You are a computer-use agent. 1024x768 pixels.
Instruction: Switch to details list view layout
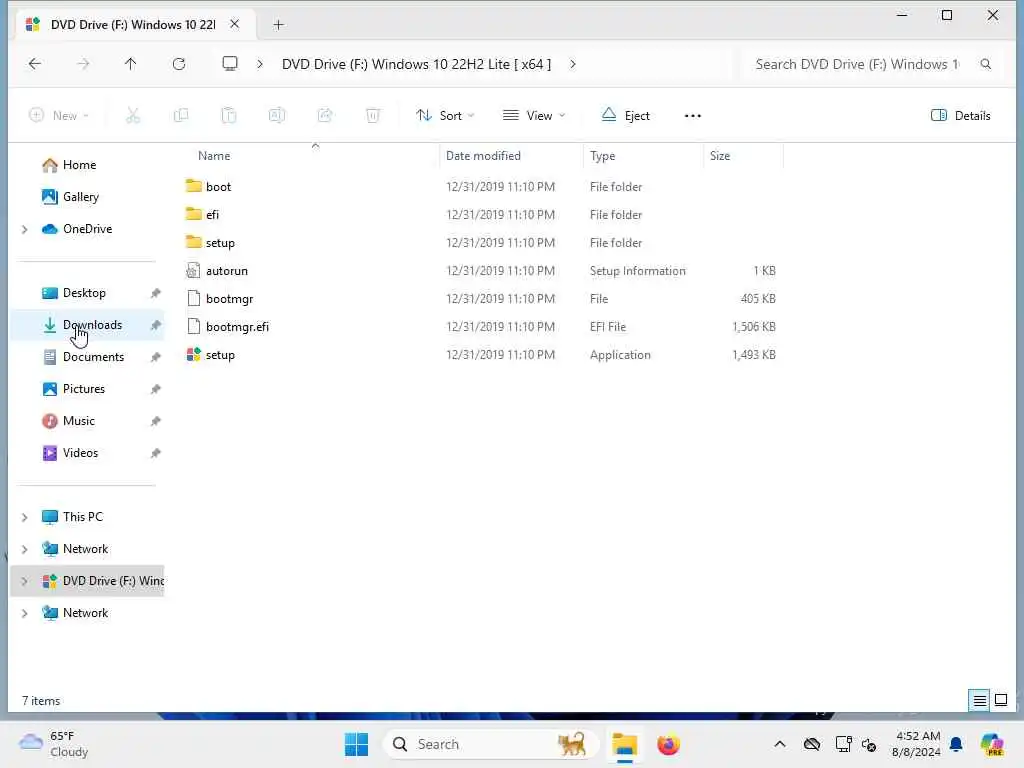(x=980, y=701)
